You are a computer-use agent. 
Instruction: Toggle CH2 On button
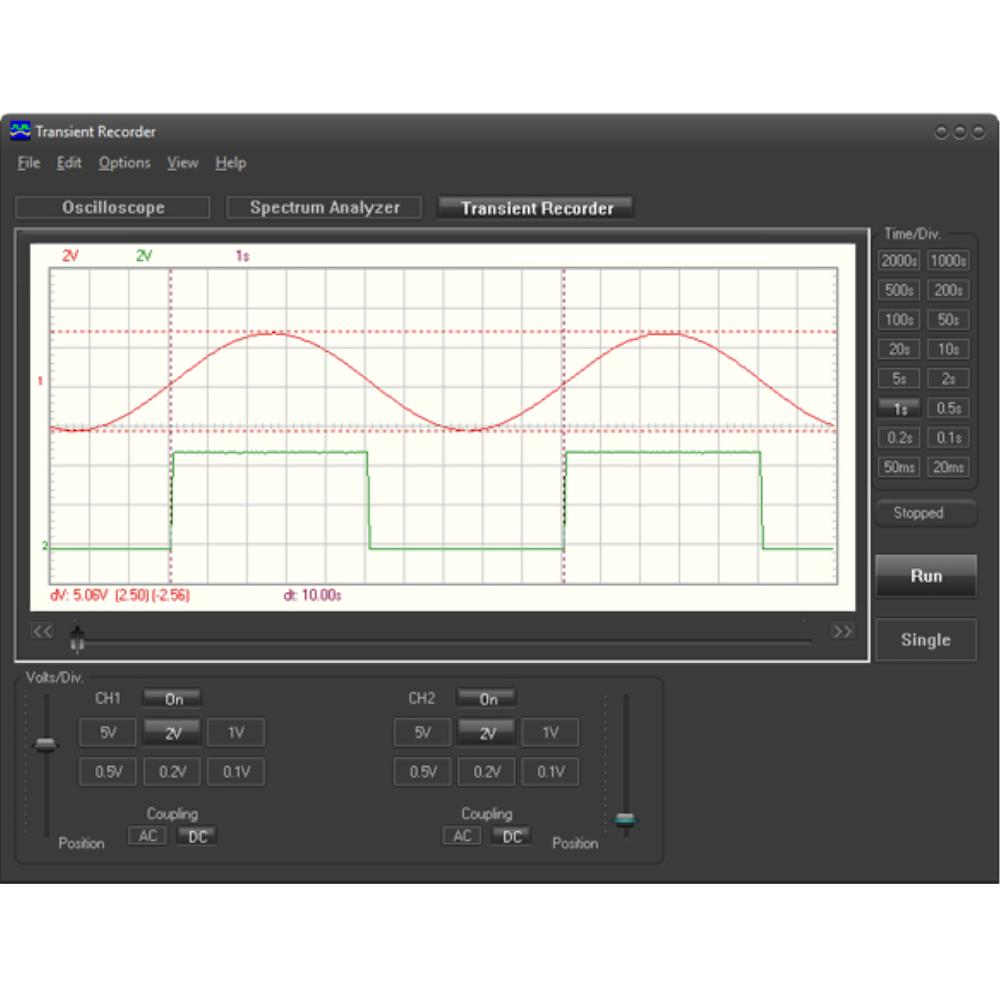(x=487, y=699)
